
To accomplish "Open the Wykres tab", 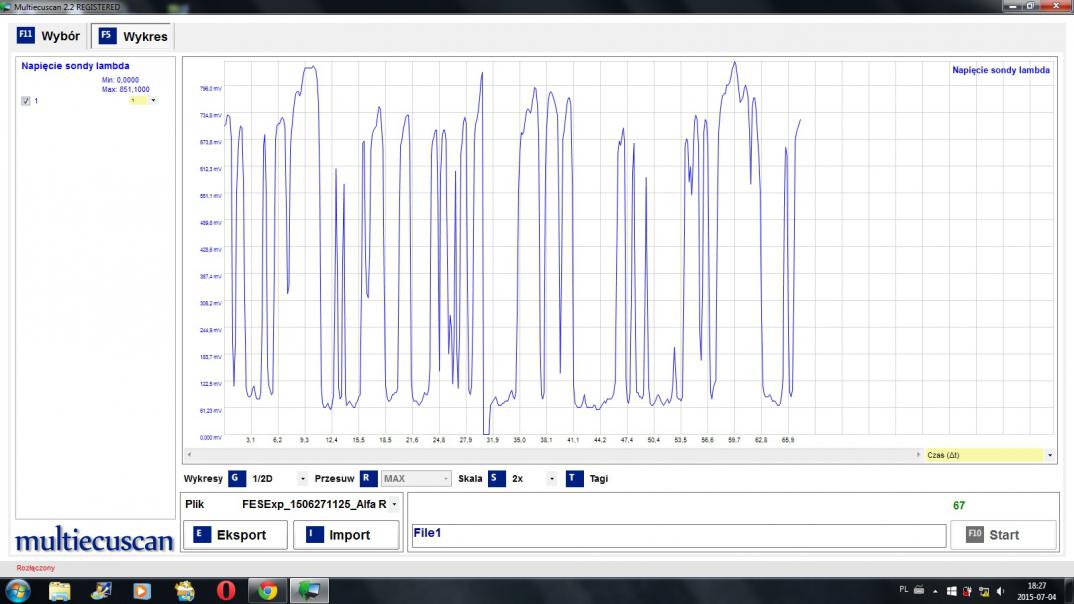I will coord(133,36).
